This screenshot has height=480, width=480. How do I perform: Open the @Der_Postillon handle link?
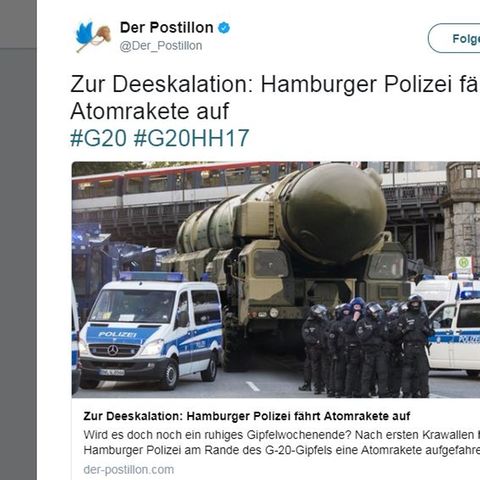tap(161, 46)
